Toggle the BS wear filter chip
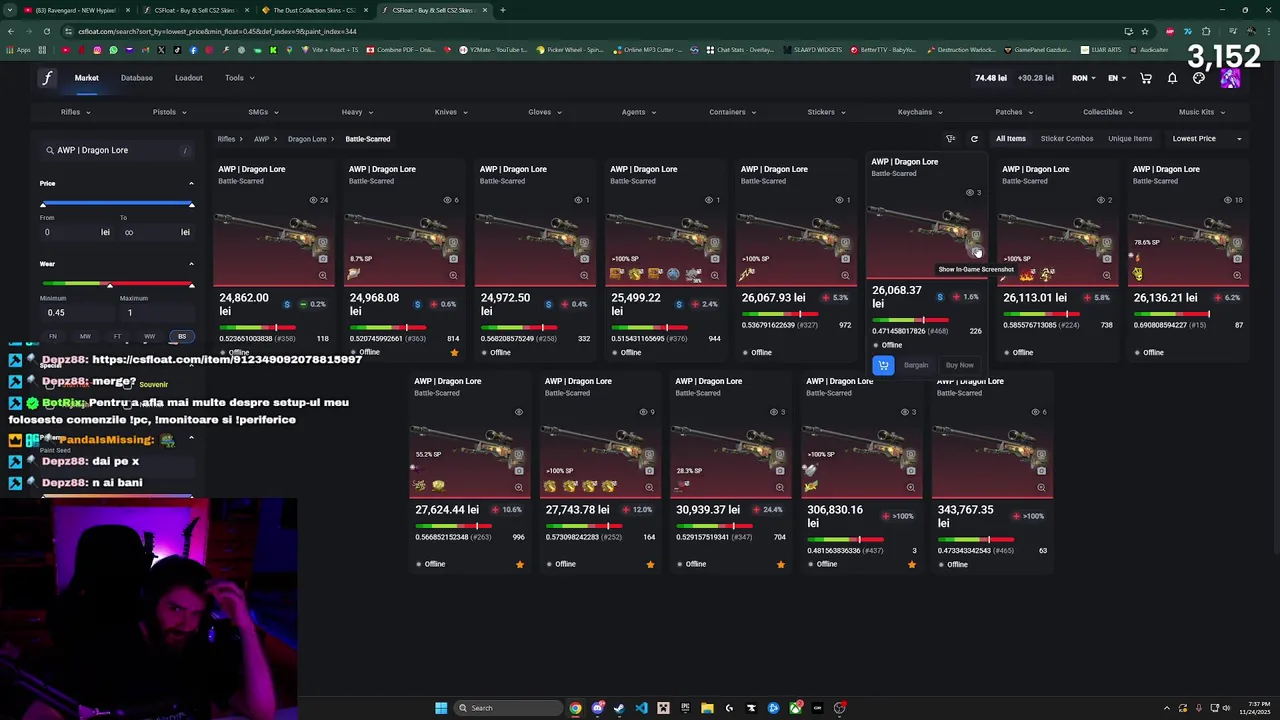The height and width of the screenshot is (720, 1280). 182,336
